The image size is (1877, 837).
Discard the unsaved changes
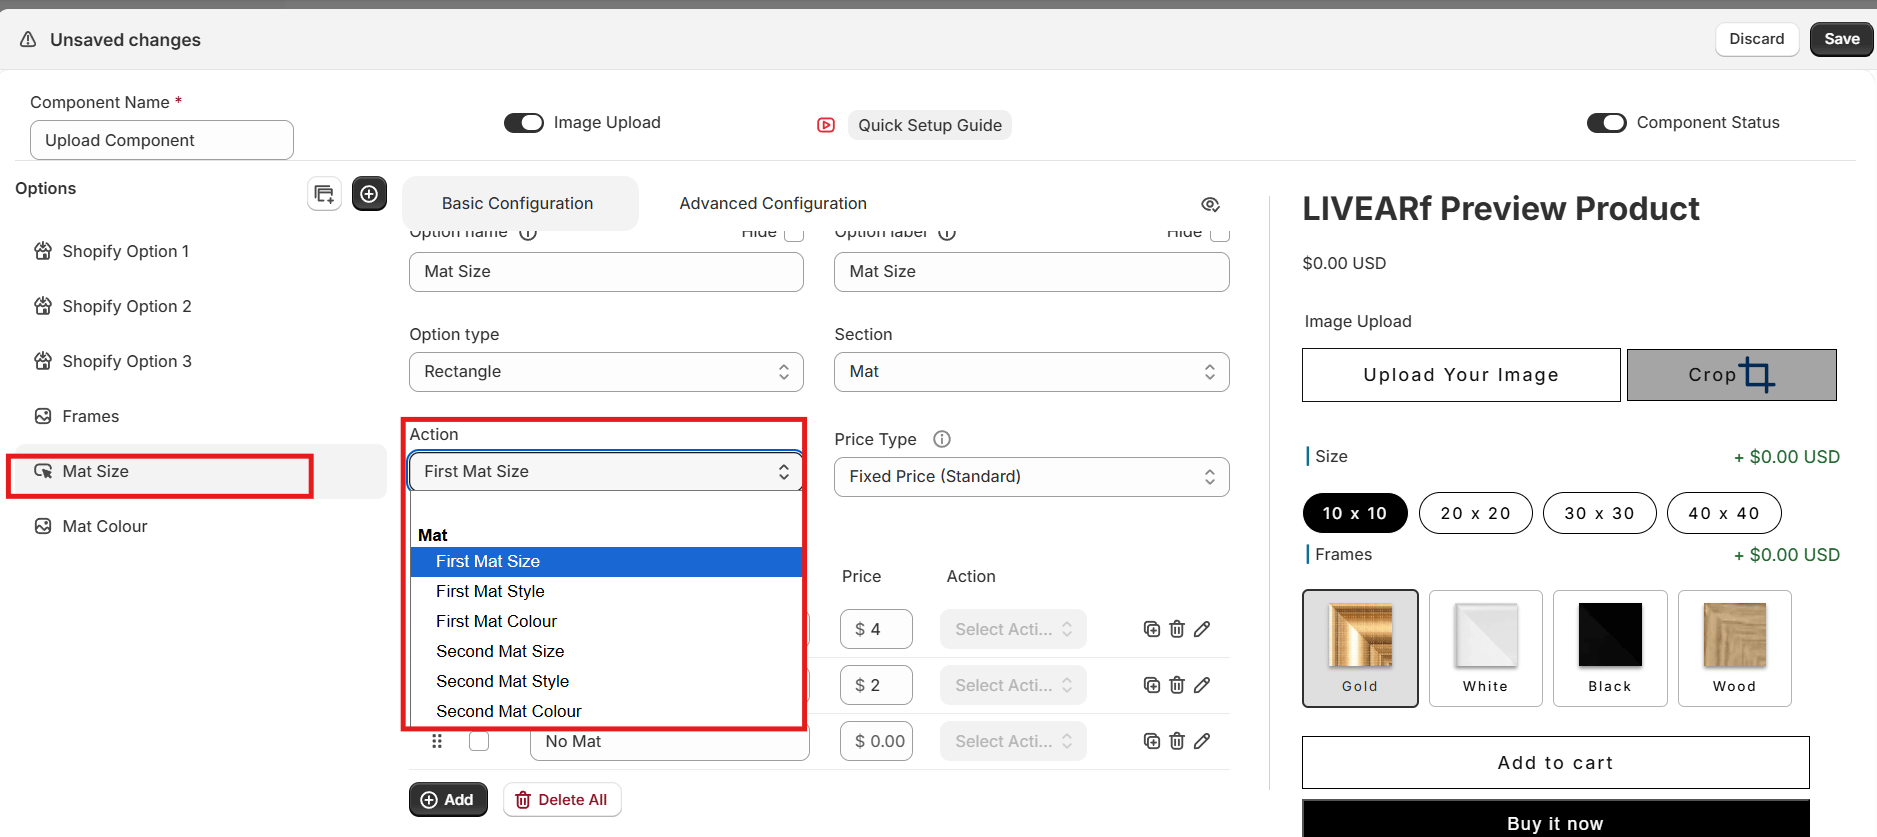tap(1757, 39)
